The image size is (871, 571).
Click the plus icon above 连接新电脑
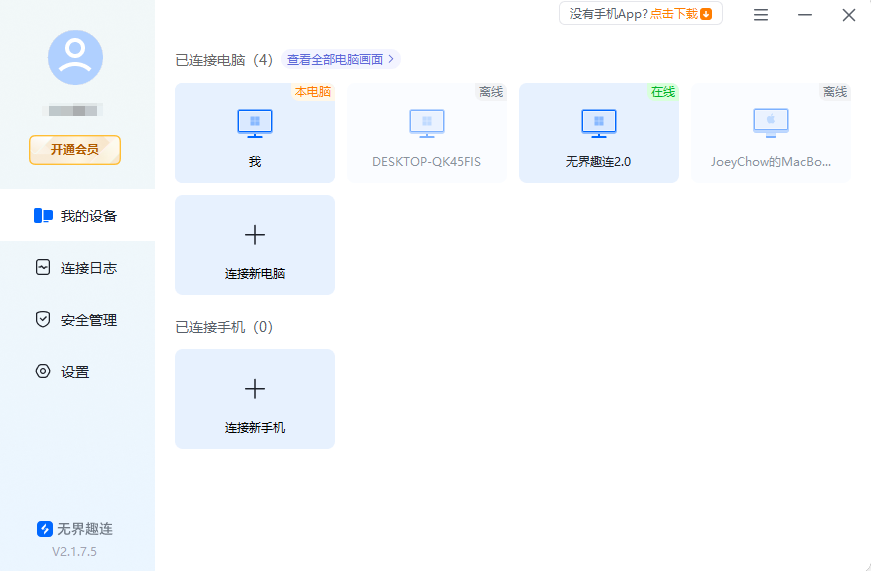coord(255,235)
